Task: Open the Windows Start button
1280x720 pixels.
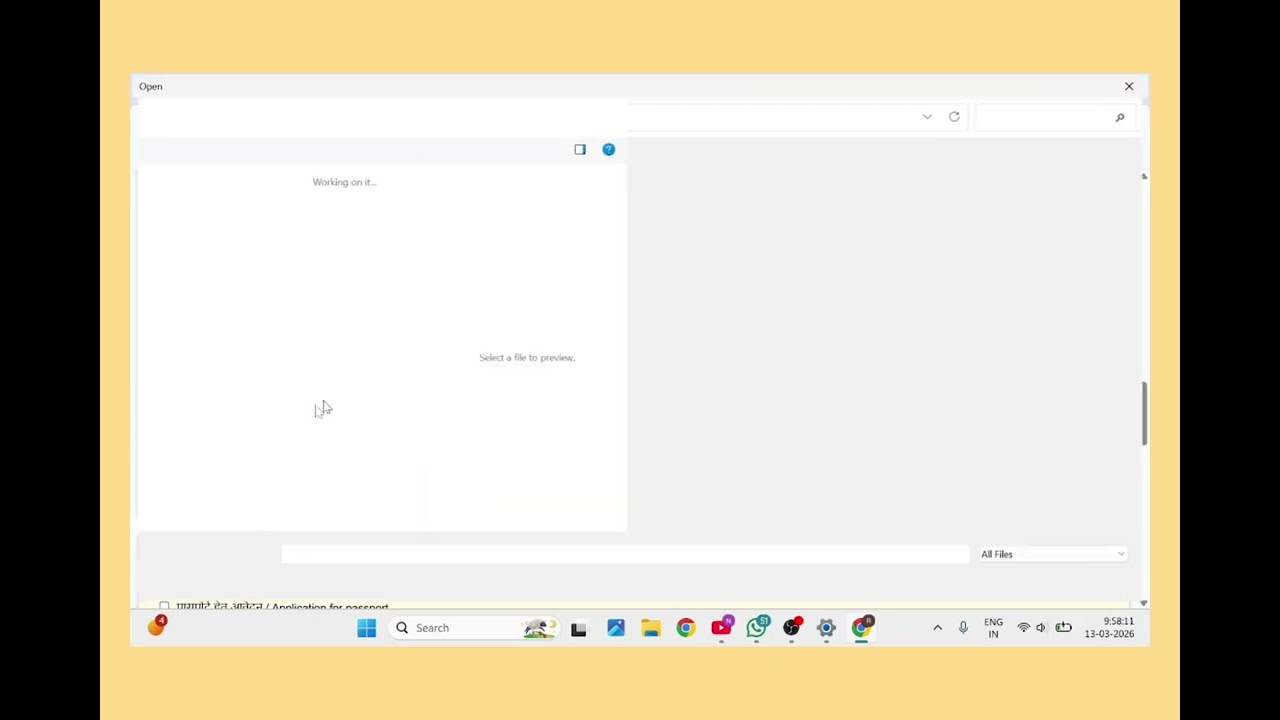Action: point(366,628)
